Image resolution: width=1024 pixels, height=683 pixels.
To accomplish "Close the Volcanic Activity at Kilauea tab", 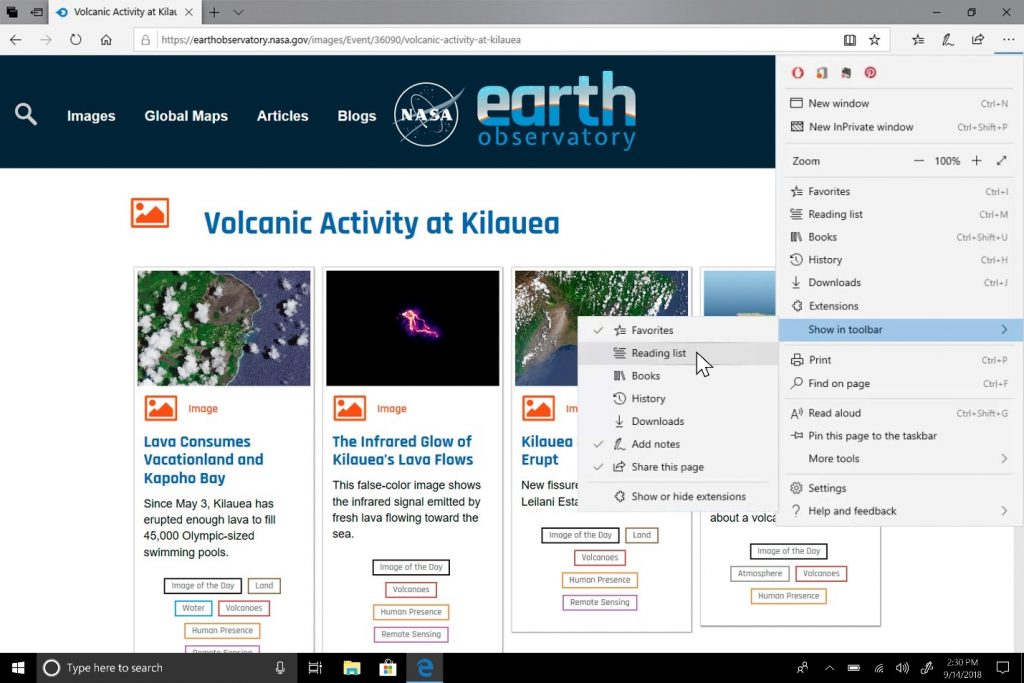I will coord(189,12).
